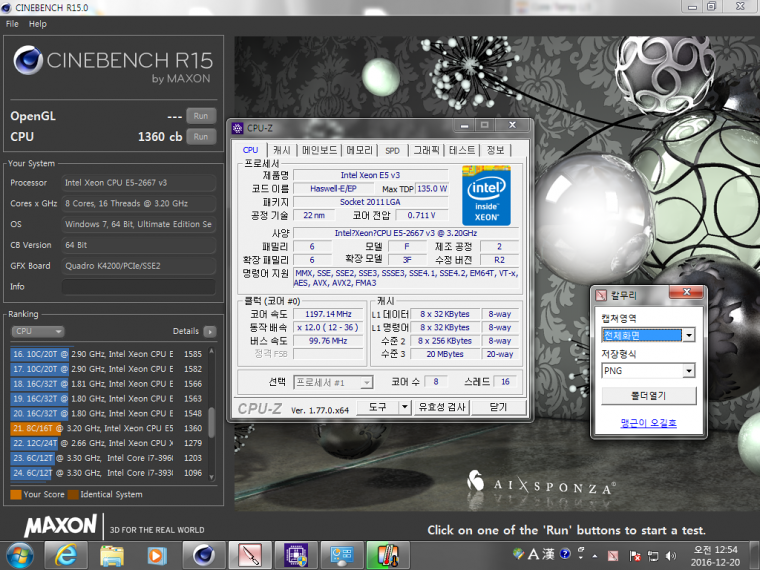Click the GFX Board field Quadro K4200
Screen dimensions: 760x570
(139, 266)
